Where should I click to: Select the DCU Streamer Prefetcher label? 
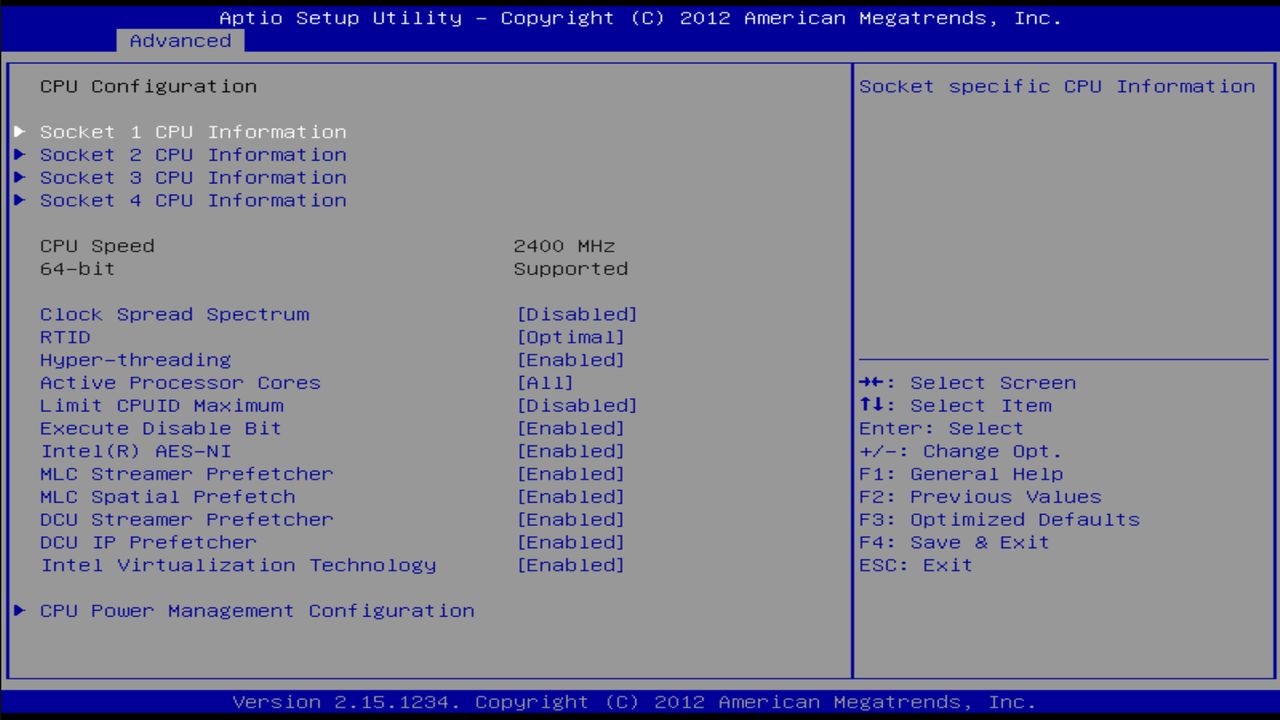[187, 520]
